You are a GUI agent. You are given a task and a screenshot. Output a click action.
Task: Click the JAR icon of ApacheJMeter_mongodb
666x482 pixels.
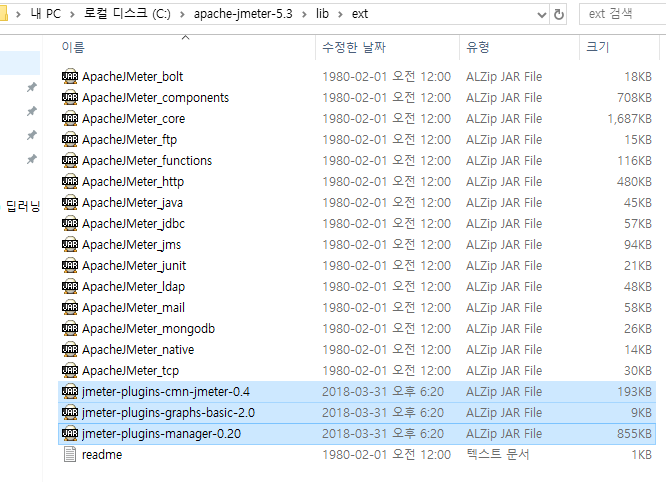pos(70,329)
